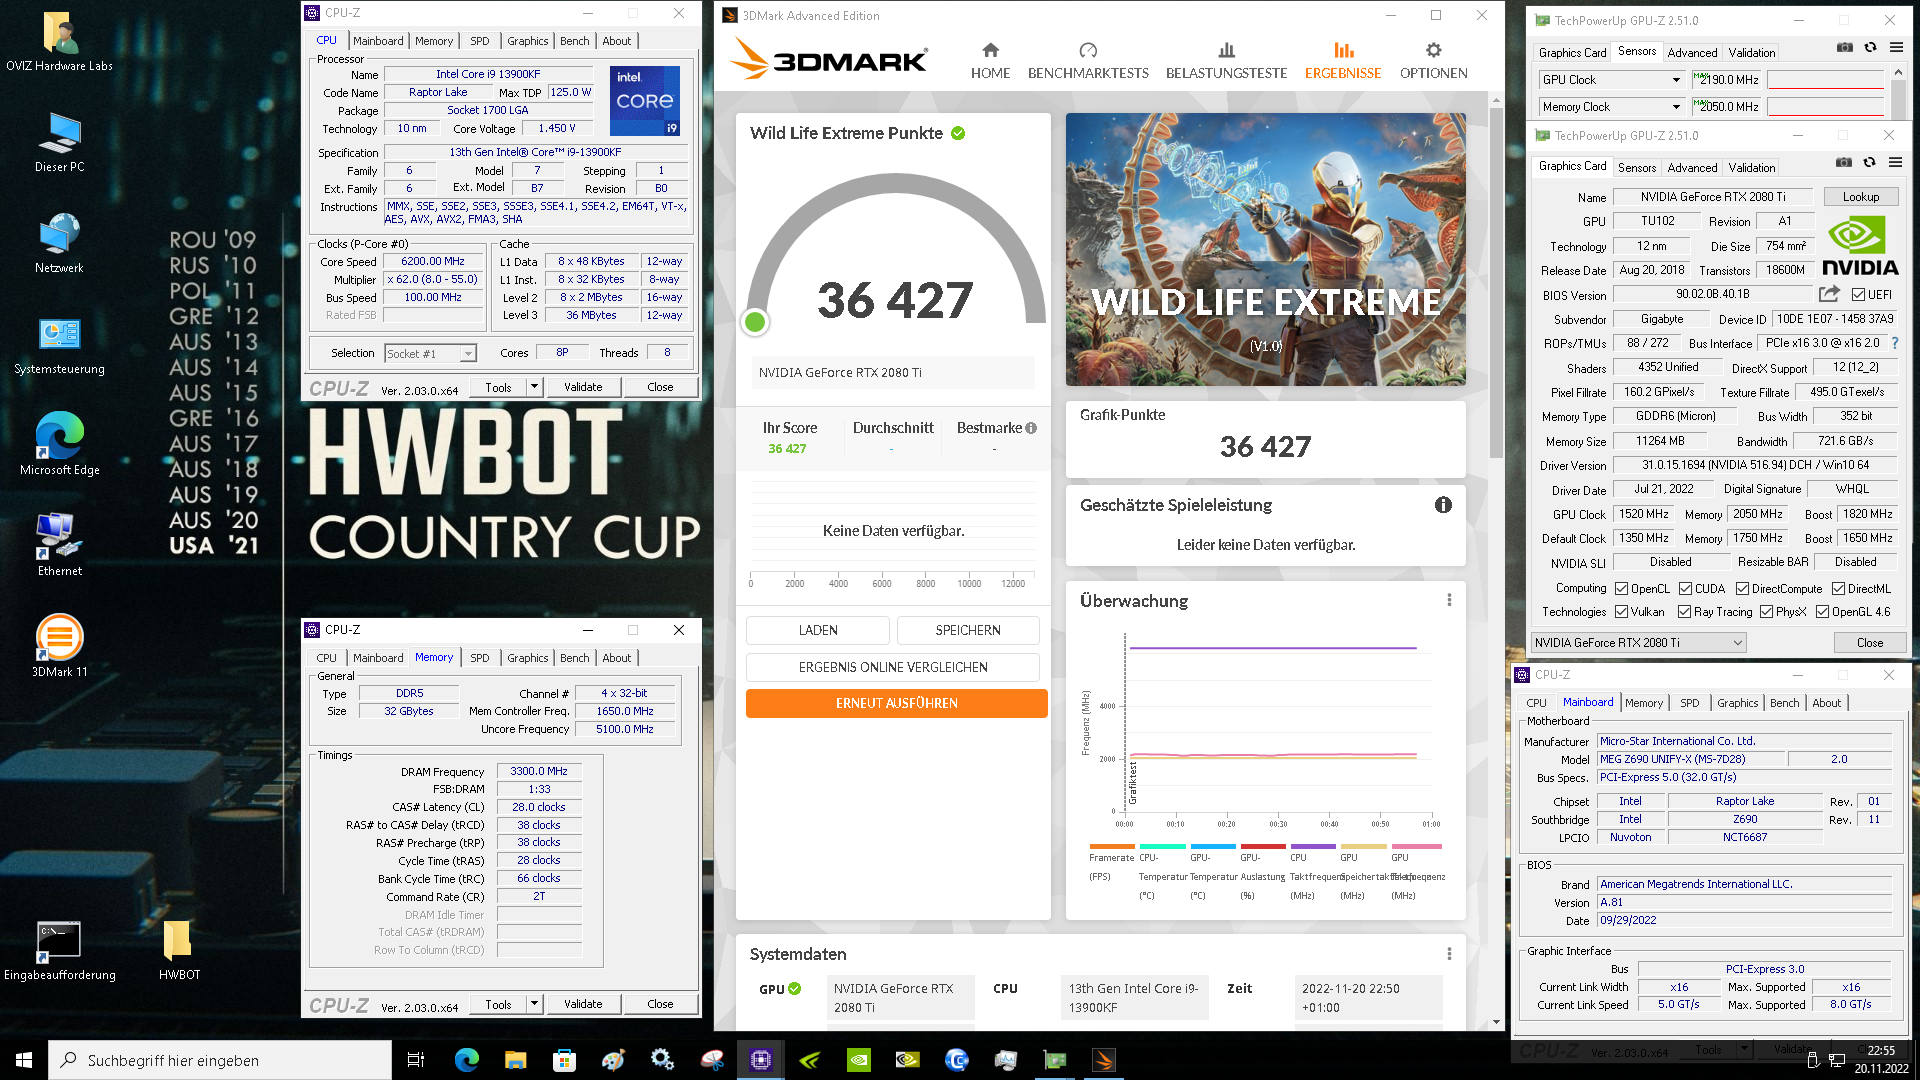1920x1080 pixels.
Task: Switch to Advanced tab in GPU-Z Graphics Card window
Action: 1692,168
